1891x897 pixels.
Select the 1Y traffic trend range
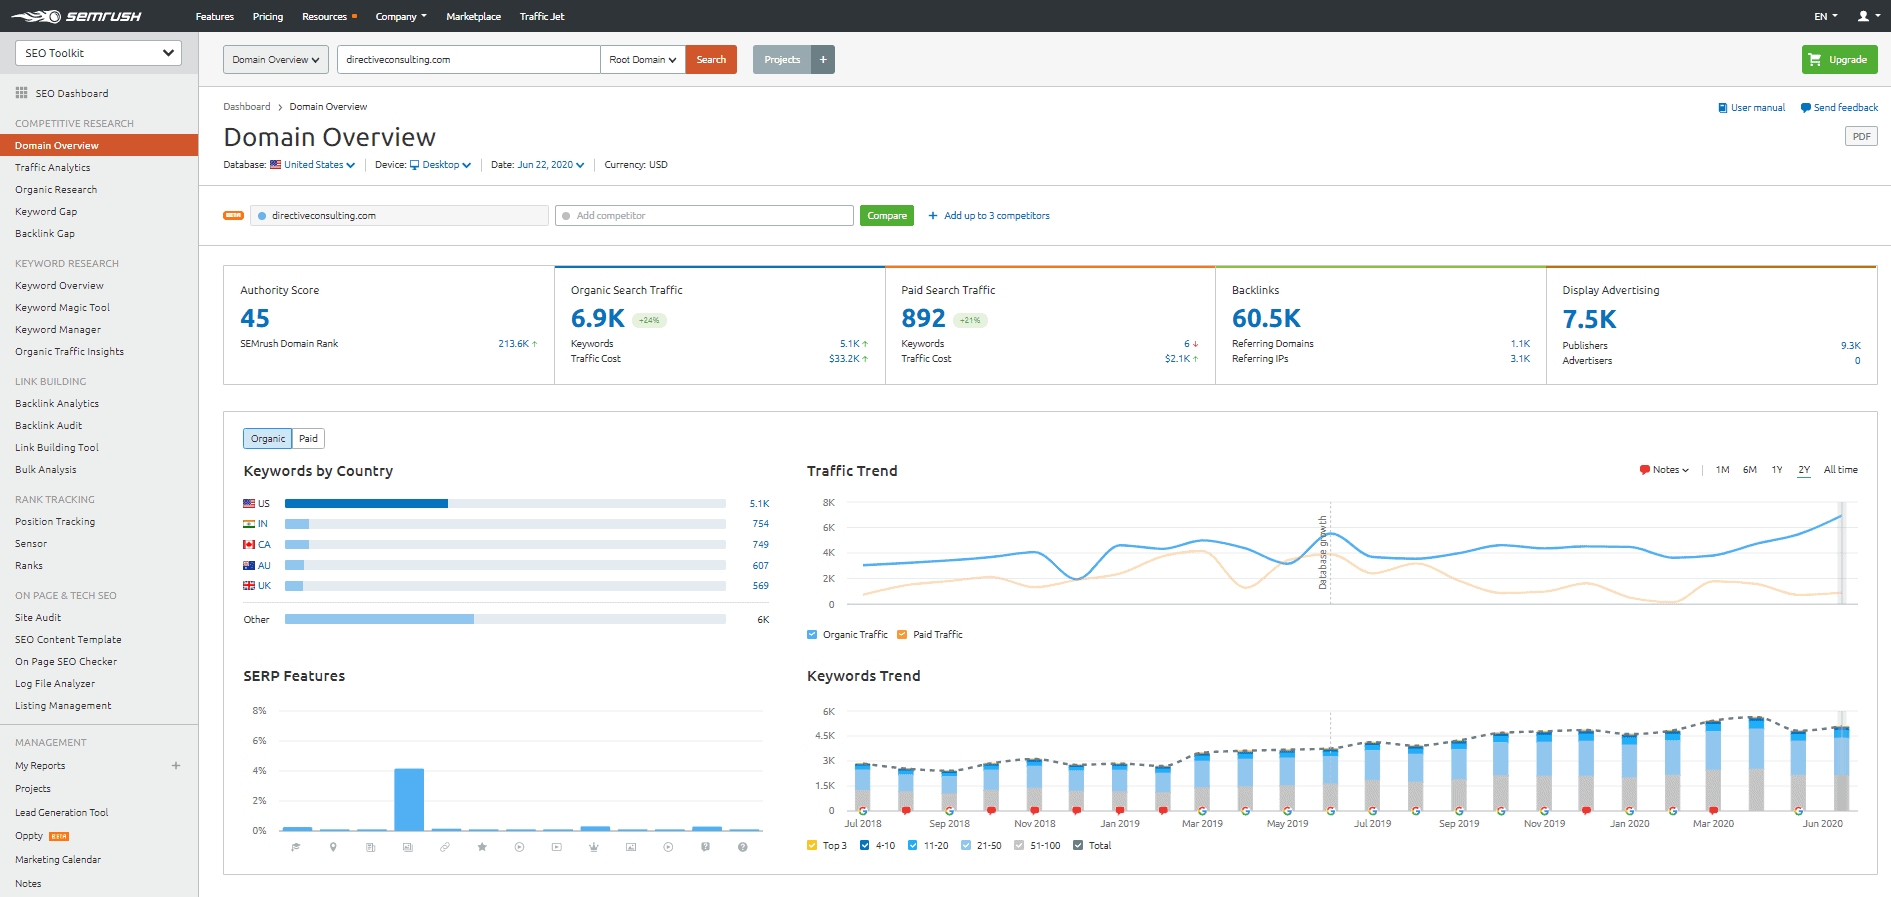pos(1777,470)
